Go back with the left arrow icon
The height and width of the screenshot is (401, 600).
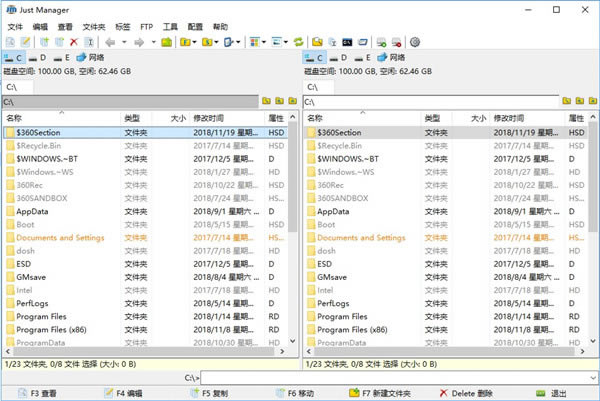110,42
